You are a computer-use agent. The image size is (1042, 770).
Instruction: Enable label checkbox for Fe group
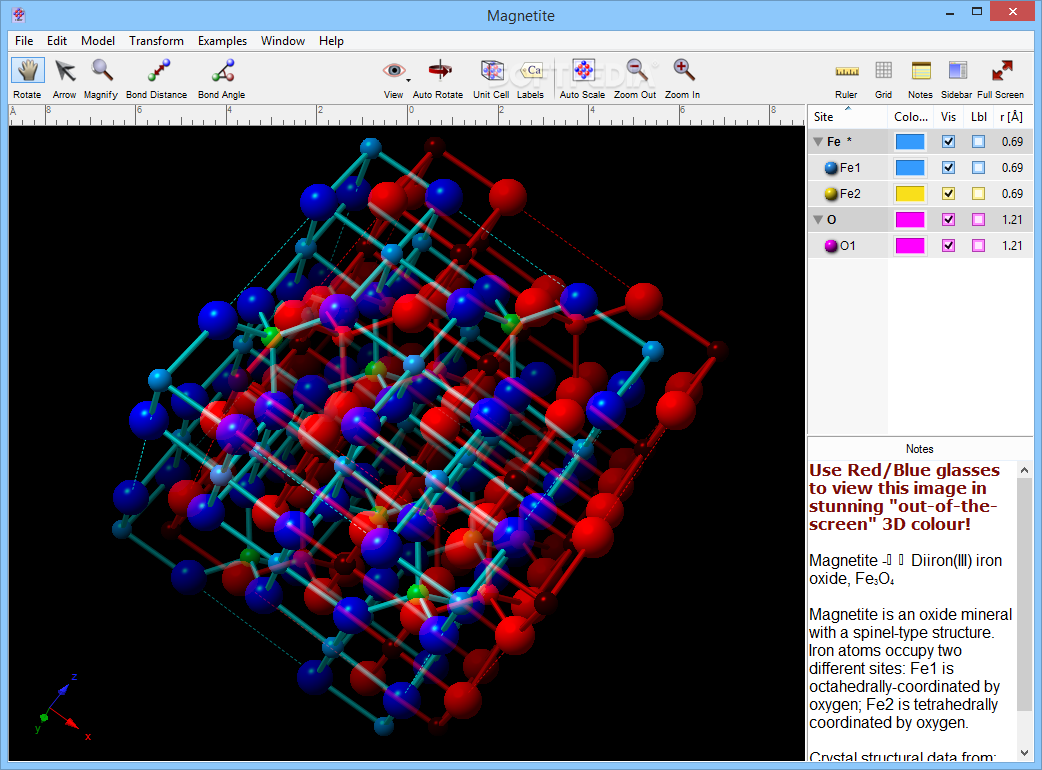(x=978, y=142)
